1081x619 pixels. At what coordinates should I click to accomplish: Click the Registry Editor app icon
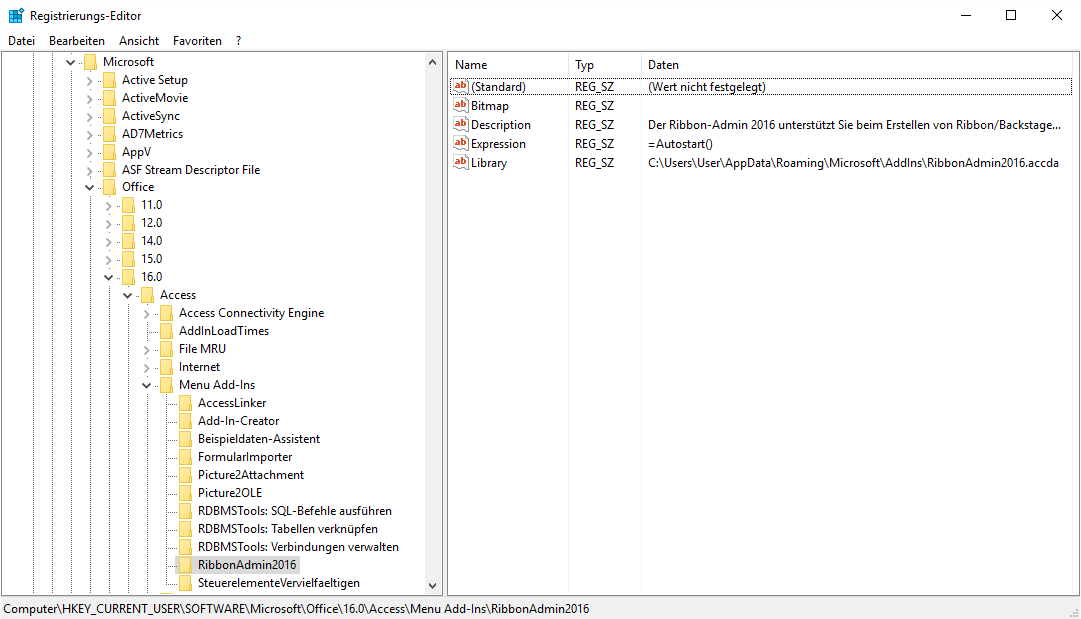16,15
